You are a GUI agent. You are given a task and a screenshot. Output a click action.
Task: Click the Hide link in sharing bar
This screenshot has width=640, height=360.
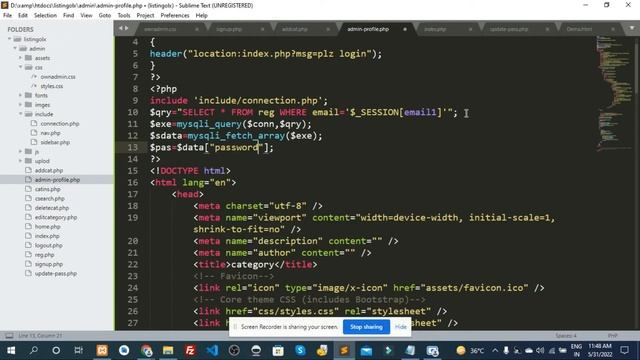pyautogui.click(x=401, y=327)
